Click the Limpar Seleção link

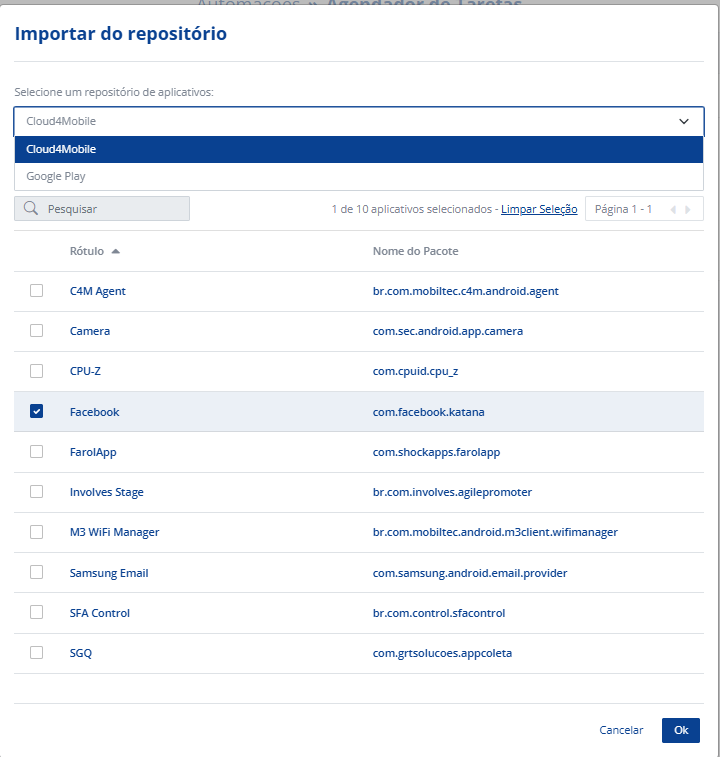click(539, 209)
